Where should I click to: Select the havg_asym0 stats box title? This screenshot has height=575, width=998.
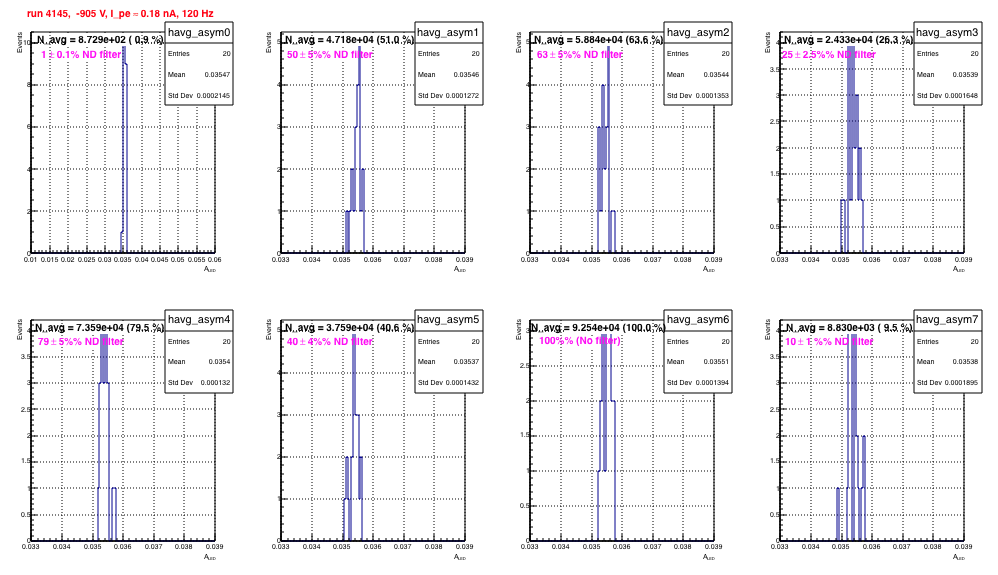(199, 32)
